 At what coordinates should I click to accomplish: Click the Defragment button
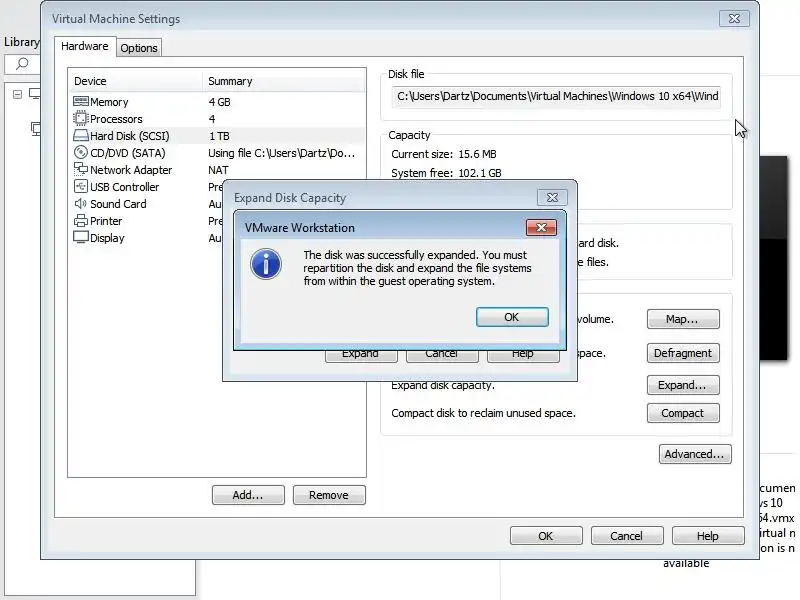[x=683, y=353]
